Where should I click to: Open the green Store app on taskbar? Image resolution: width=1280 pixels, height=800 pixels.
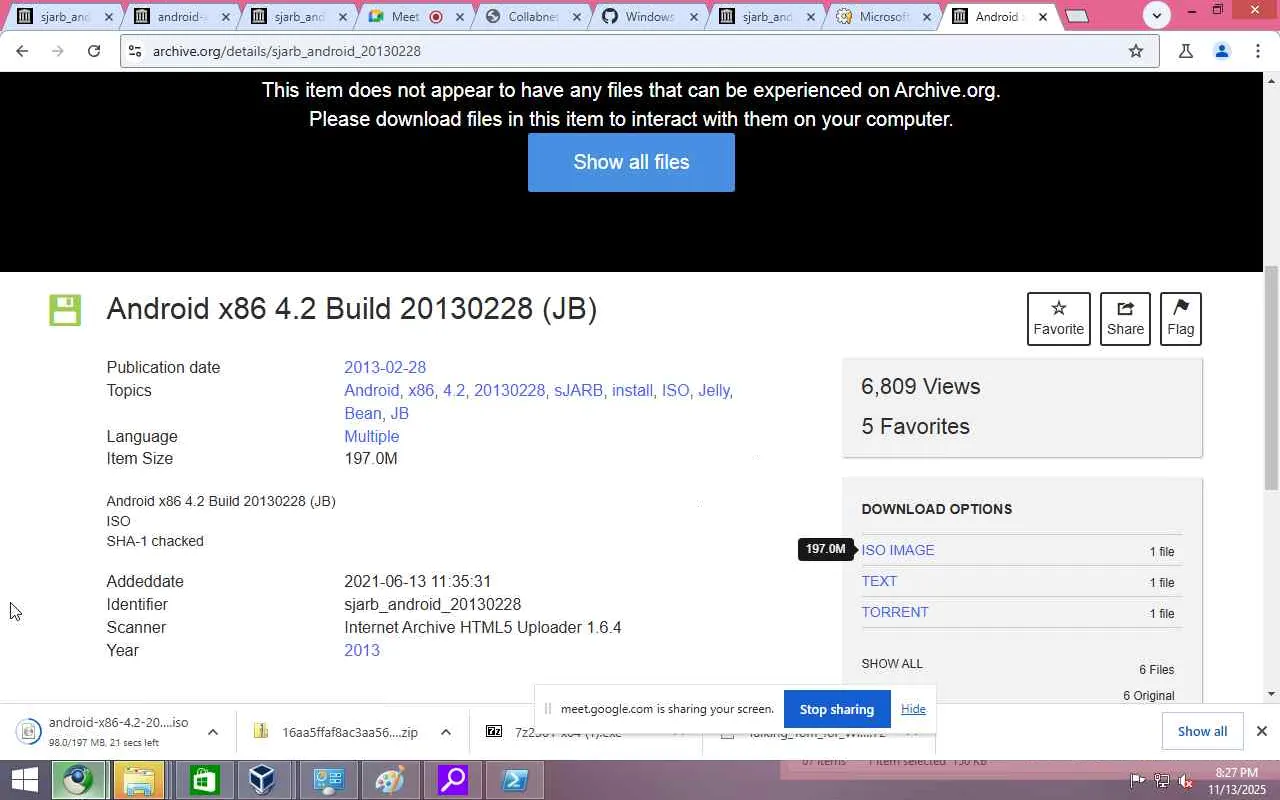click(x=204, y=780)
